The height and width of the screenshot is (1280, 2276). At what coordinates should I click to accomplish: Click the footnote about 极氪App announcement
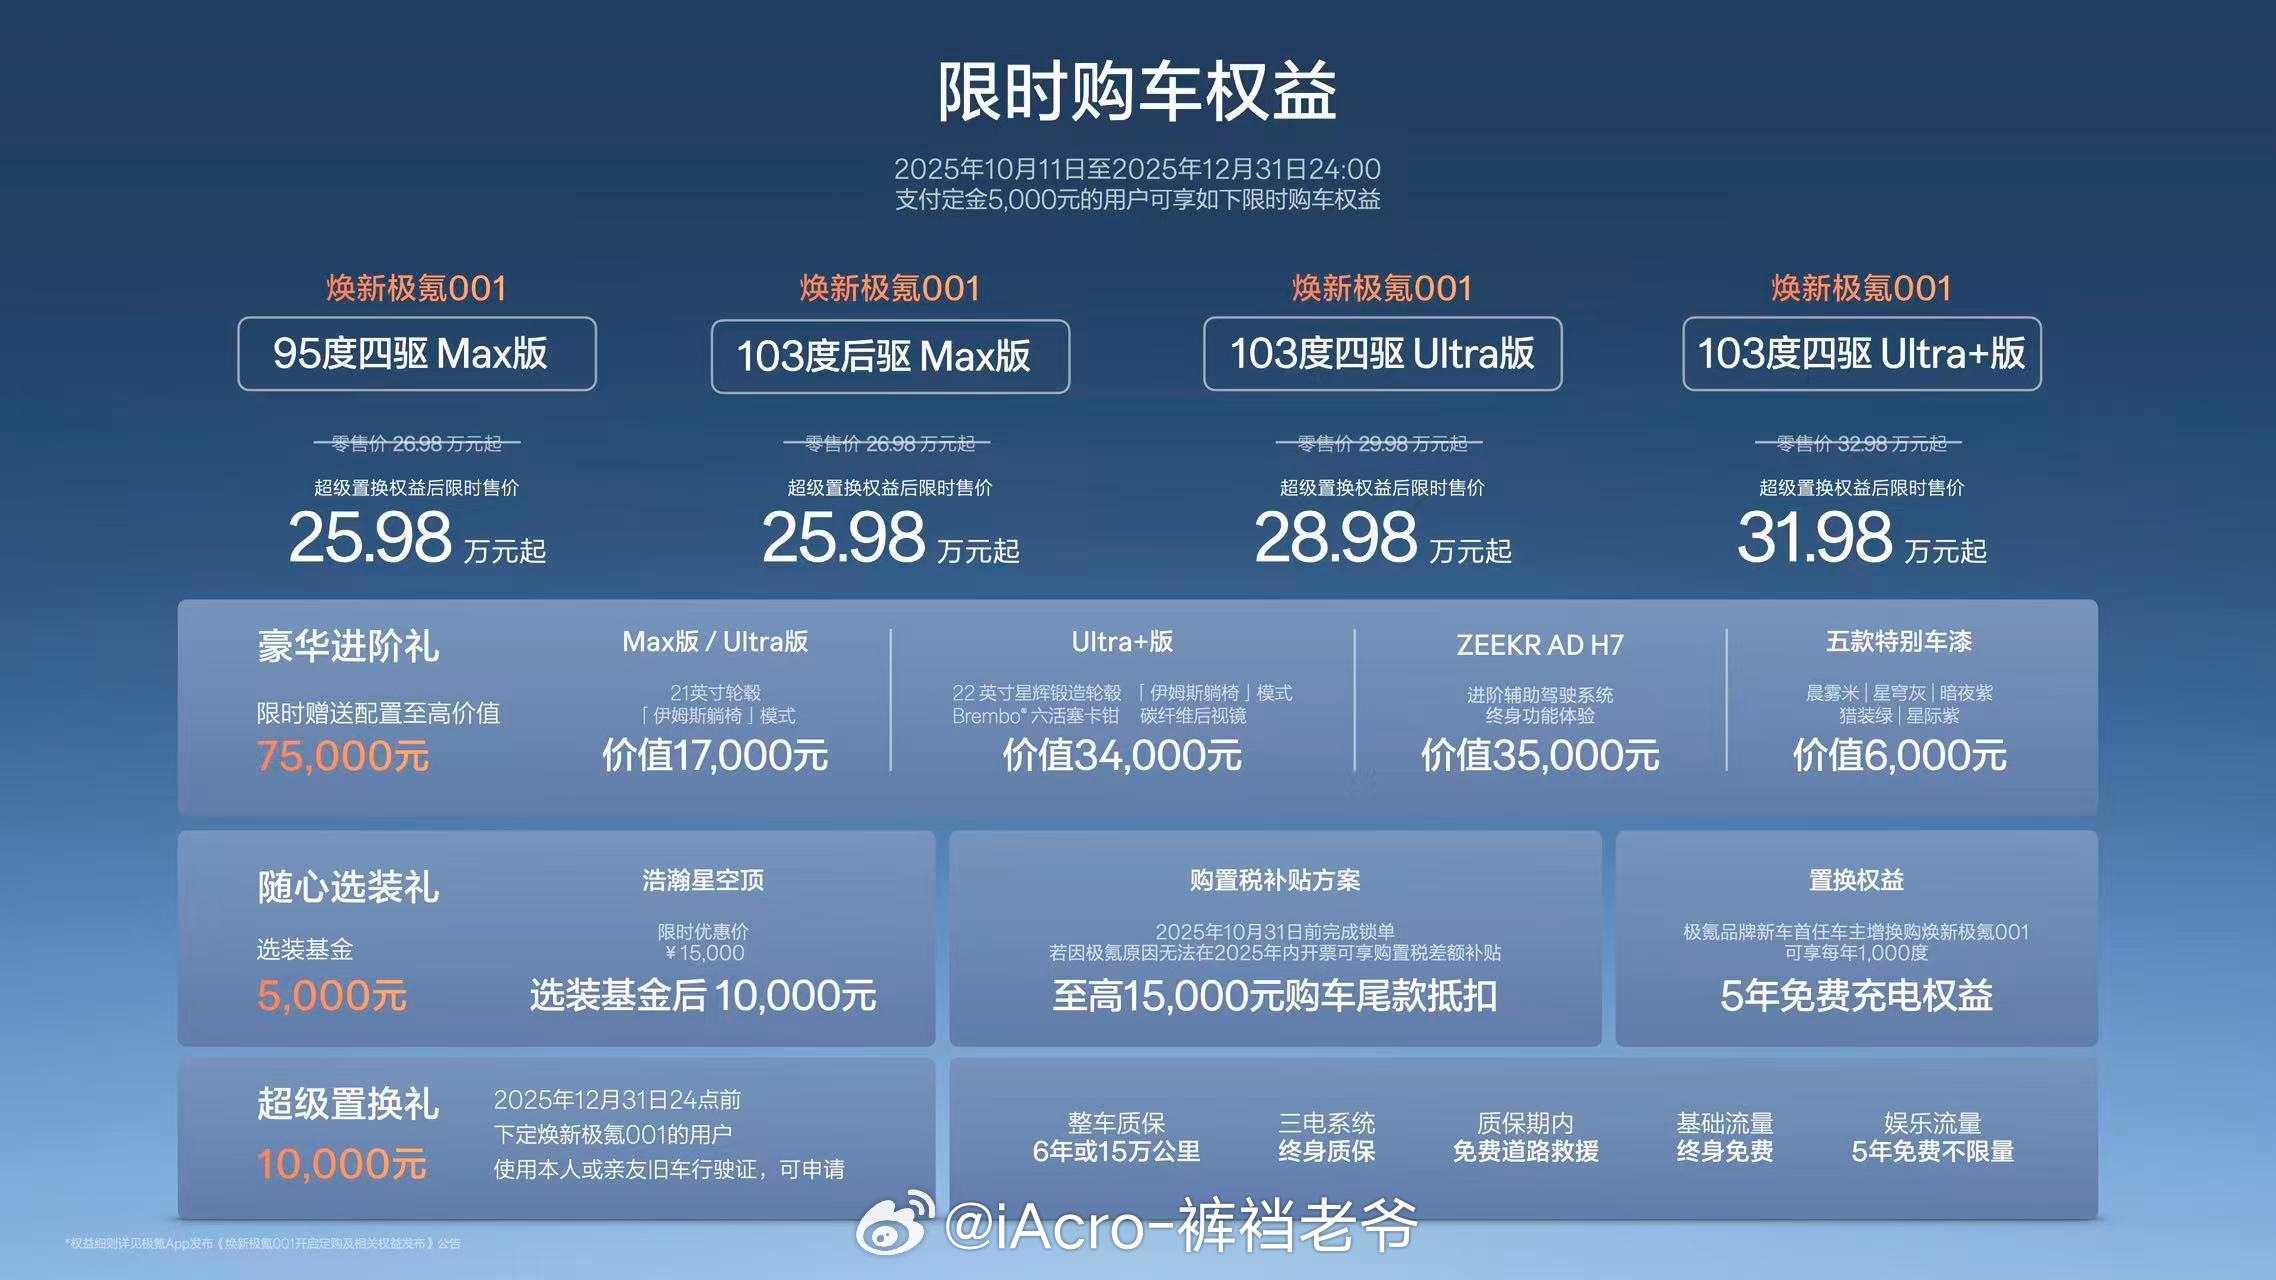coord(263,1243)
